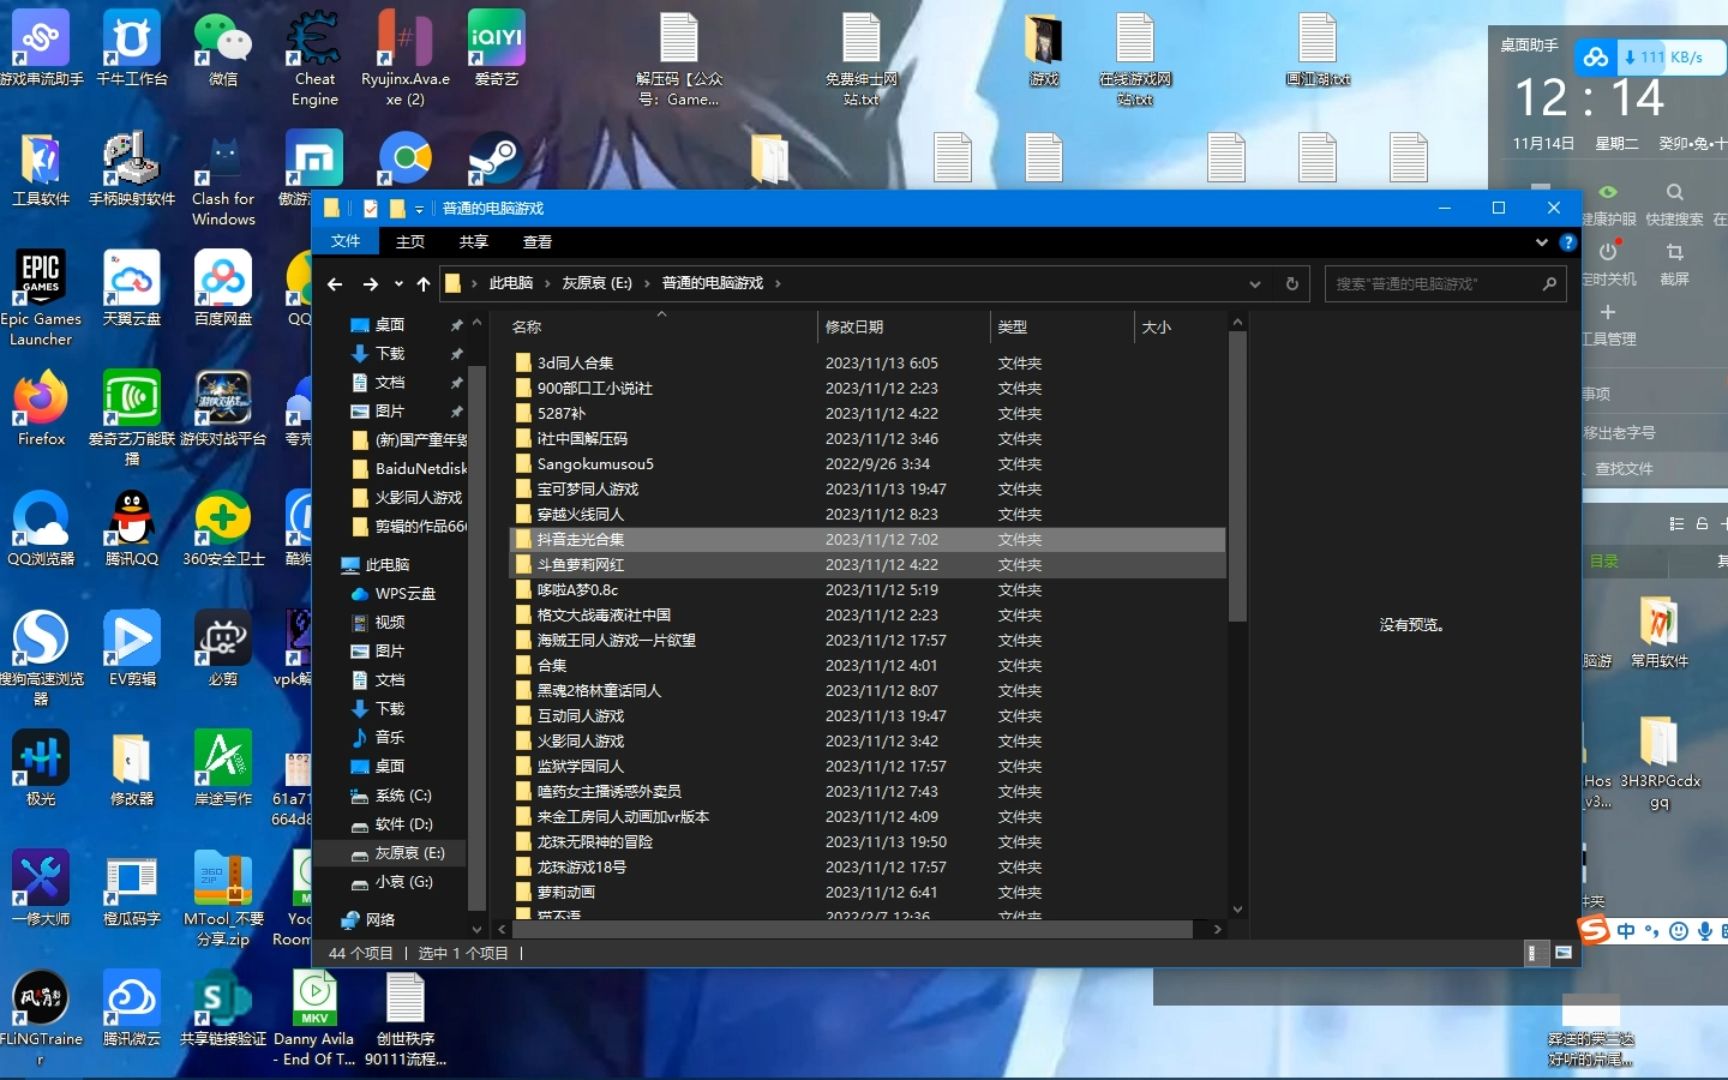
Task: Open the 共享 ribbon tab
Action: [x=474, y=242]
